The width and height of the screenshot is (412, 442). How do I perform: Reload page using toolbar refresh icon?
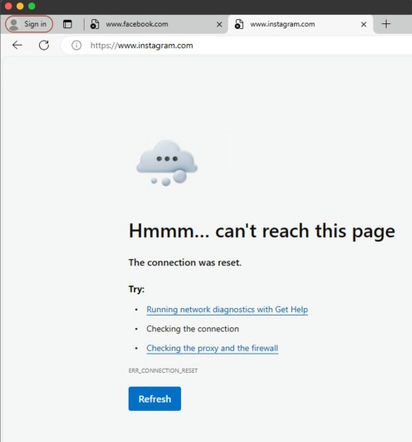coord(44,45)
